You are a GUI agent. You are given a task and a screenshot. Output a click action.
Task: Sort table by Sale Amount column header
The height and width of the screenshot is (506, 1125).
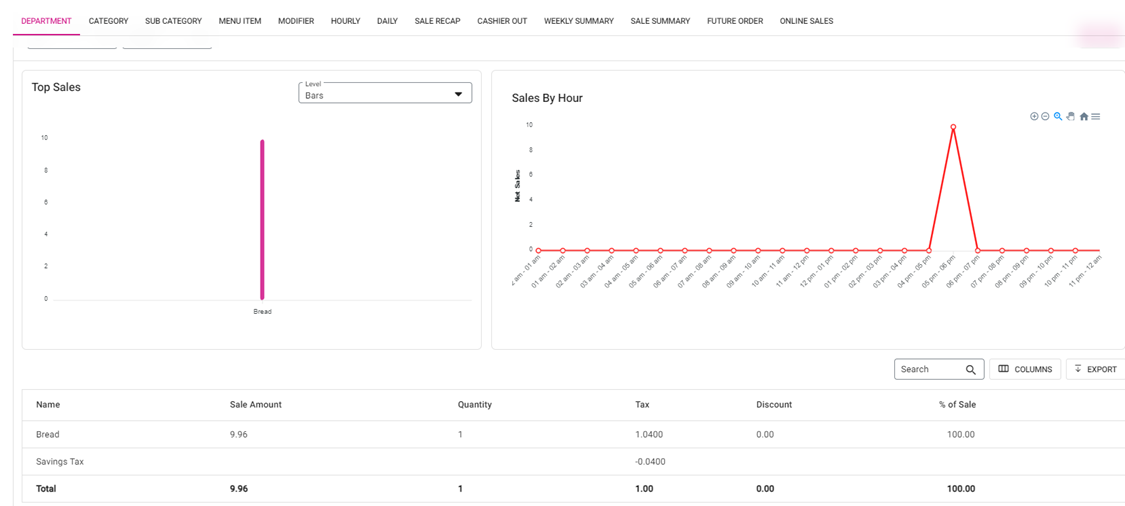256,405
